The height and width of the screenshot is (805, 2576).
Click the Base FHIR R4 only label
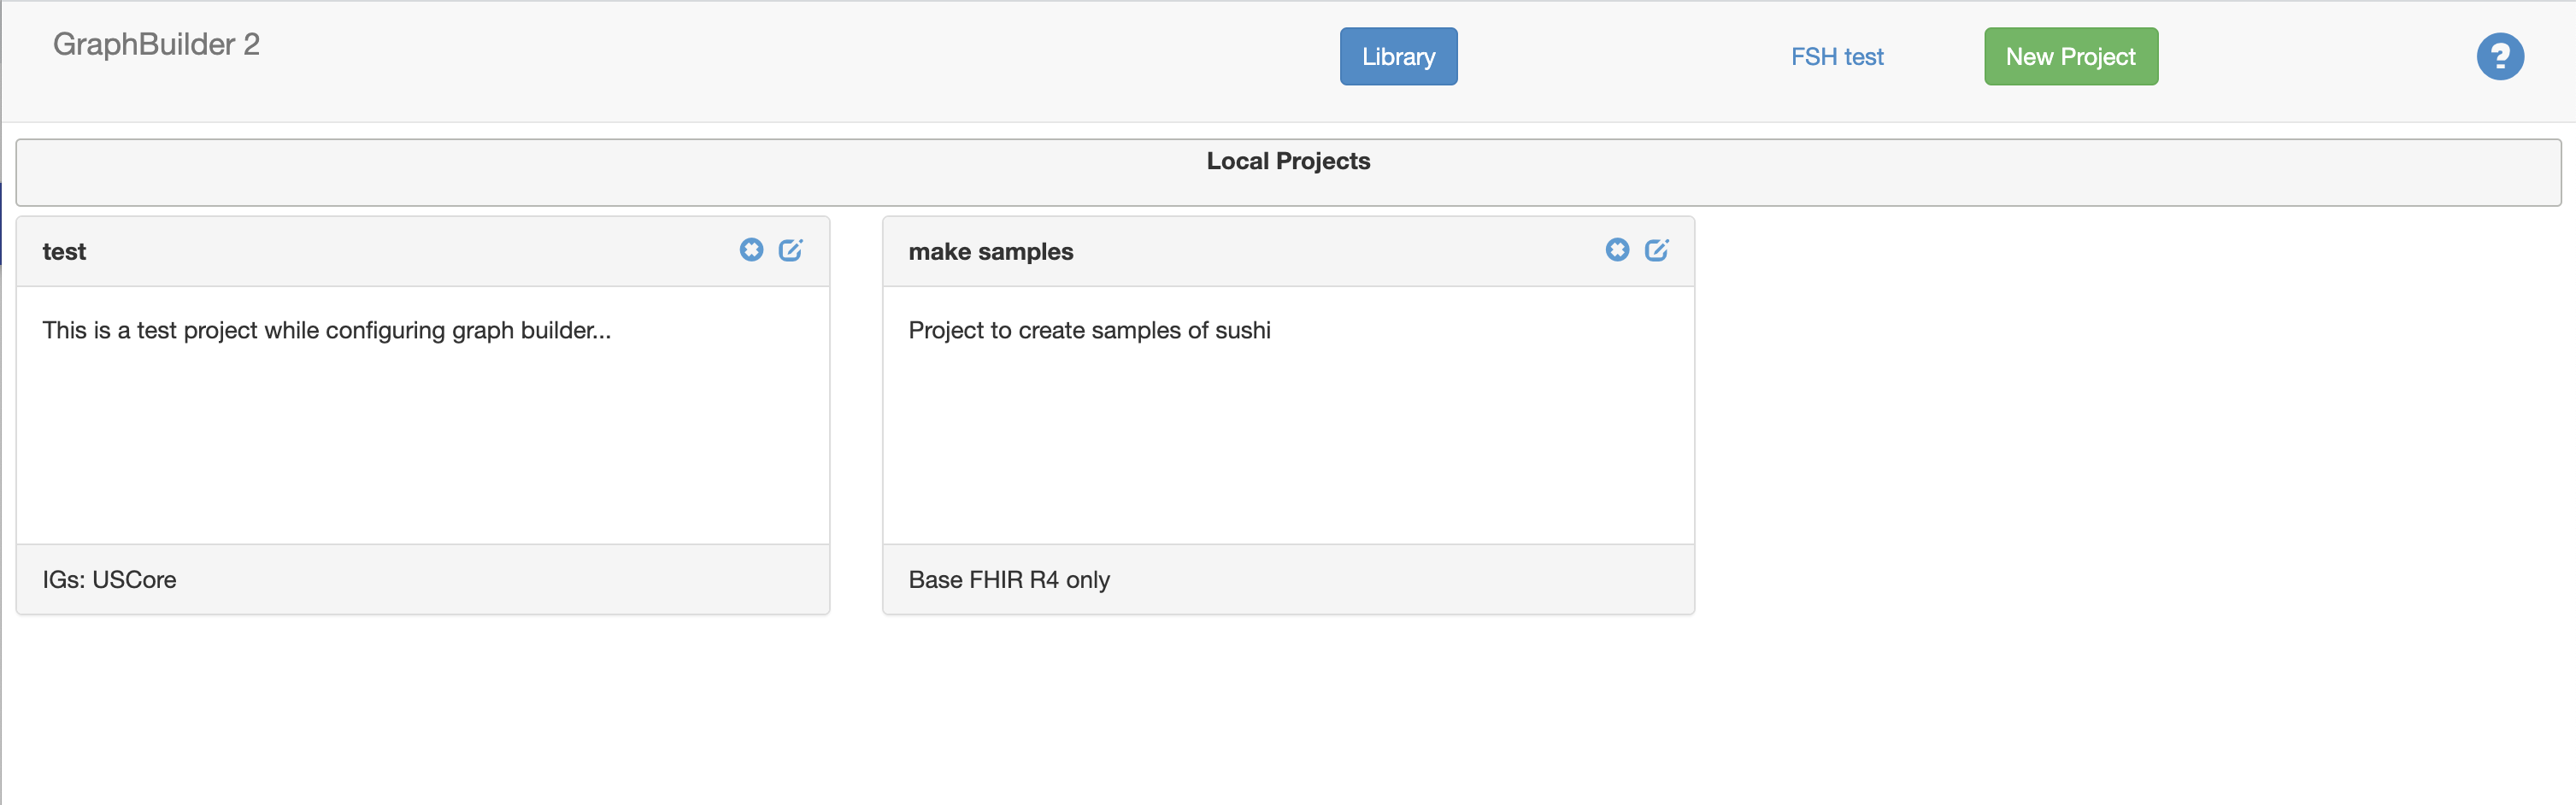pyautogui.click(x=1008, y=580)
